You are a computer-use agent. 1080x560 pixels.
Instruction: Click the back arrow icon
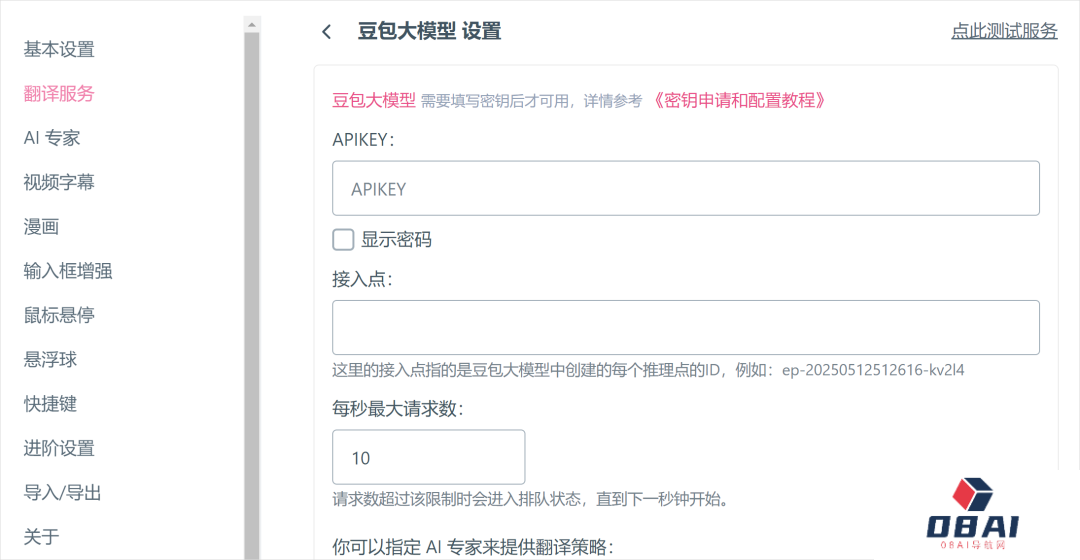[x=326, y=32]
